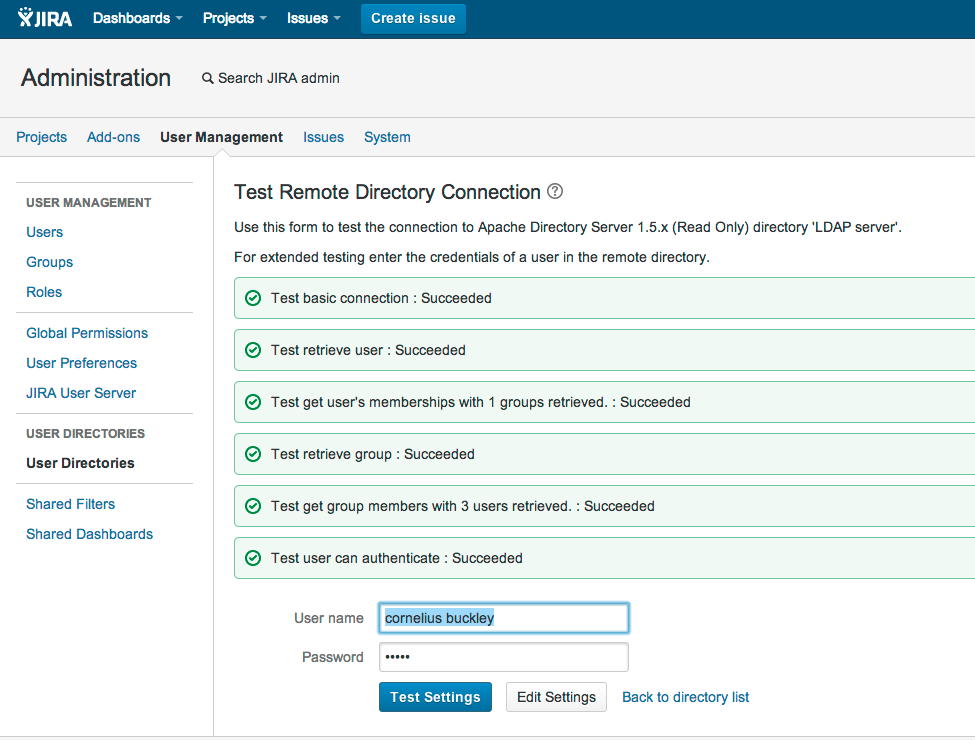975x740 pixels.
Task: Click 'Test retrieve user : Succeeded' message
Action: (x=368, y=351)
